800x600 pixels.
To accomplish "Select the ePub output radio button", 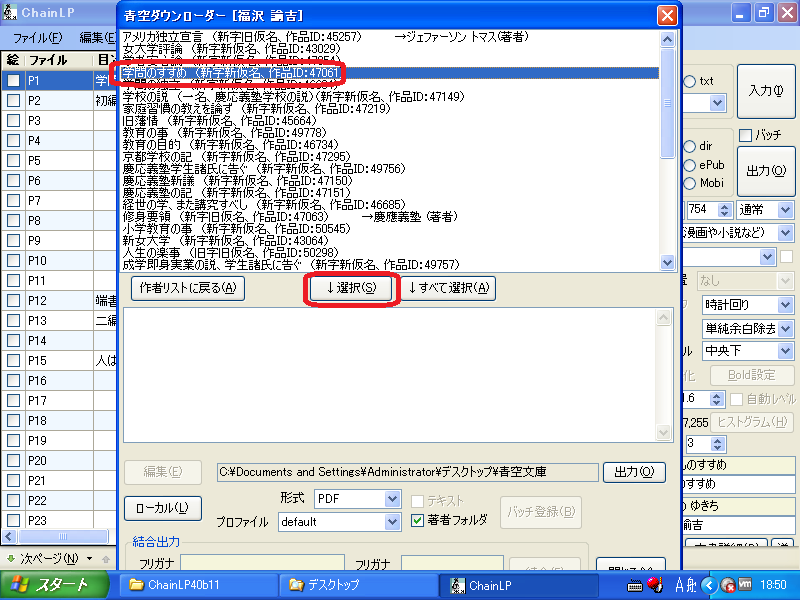I will [x=690, y=165].
